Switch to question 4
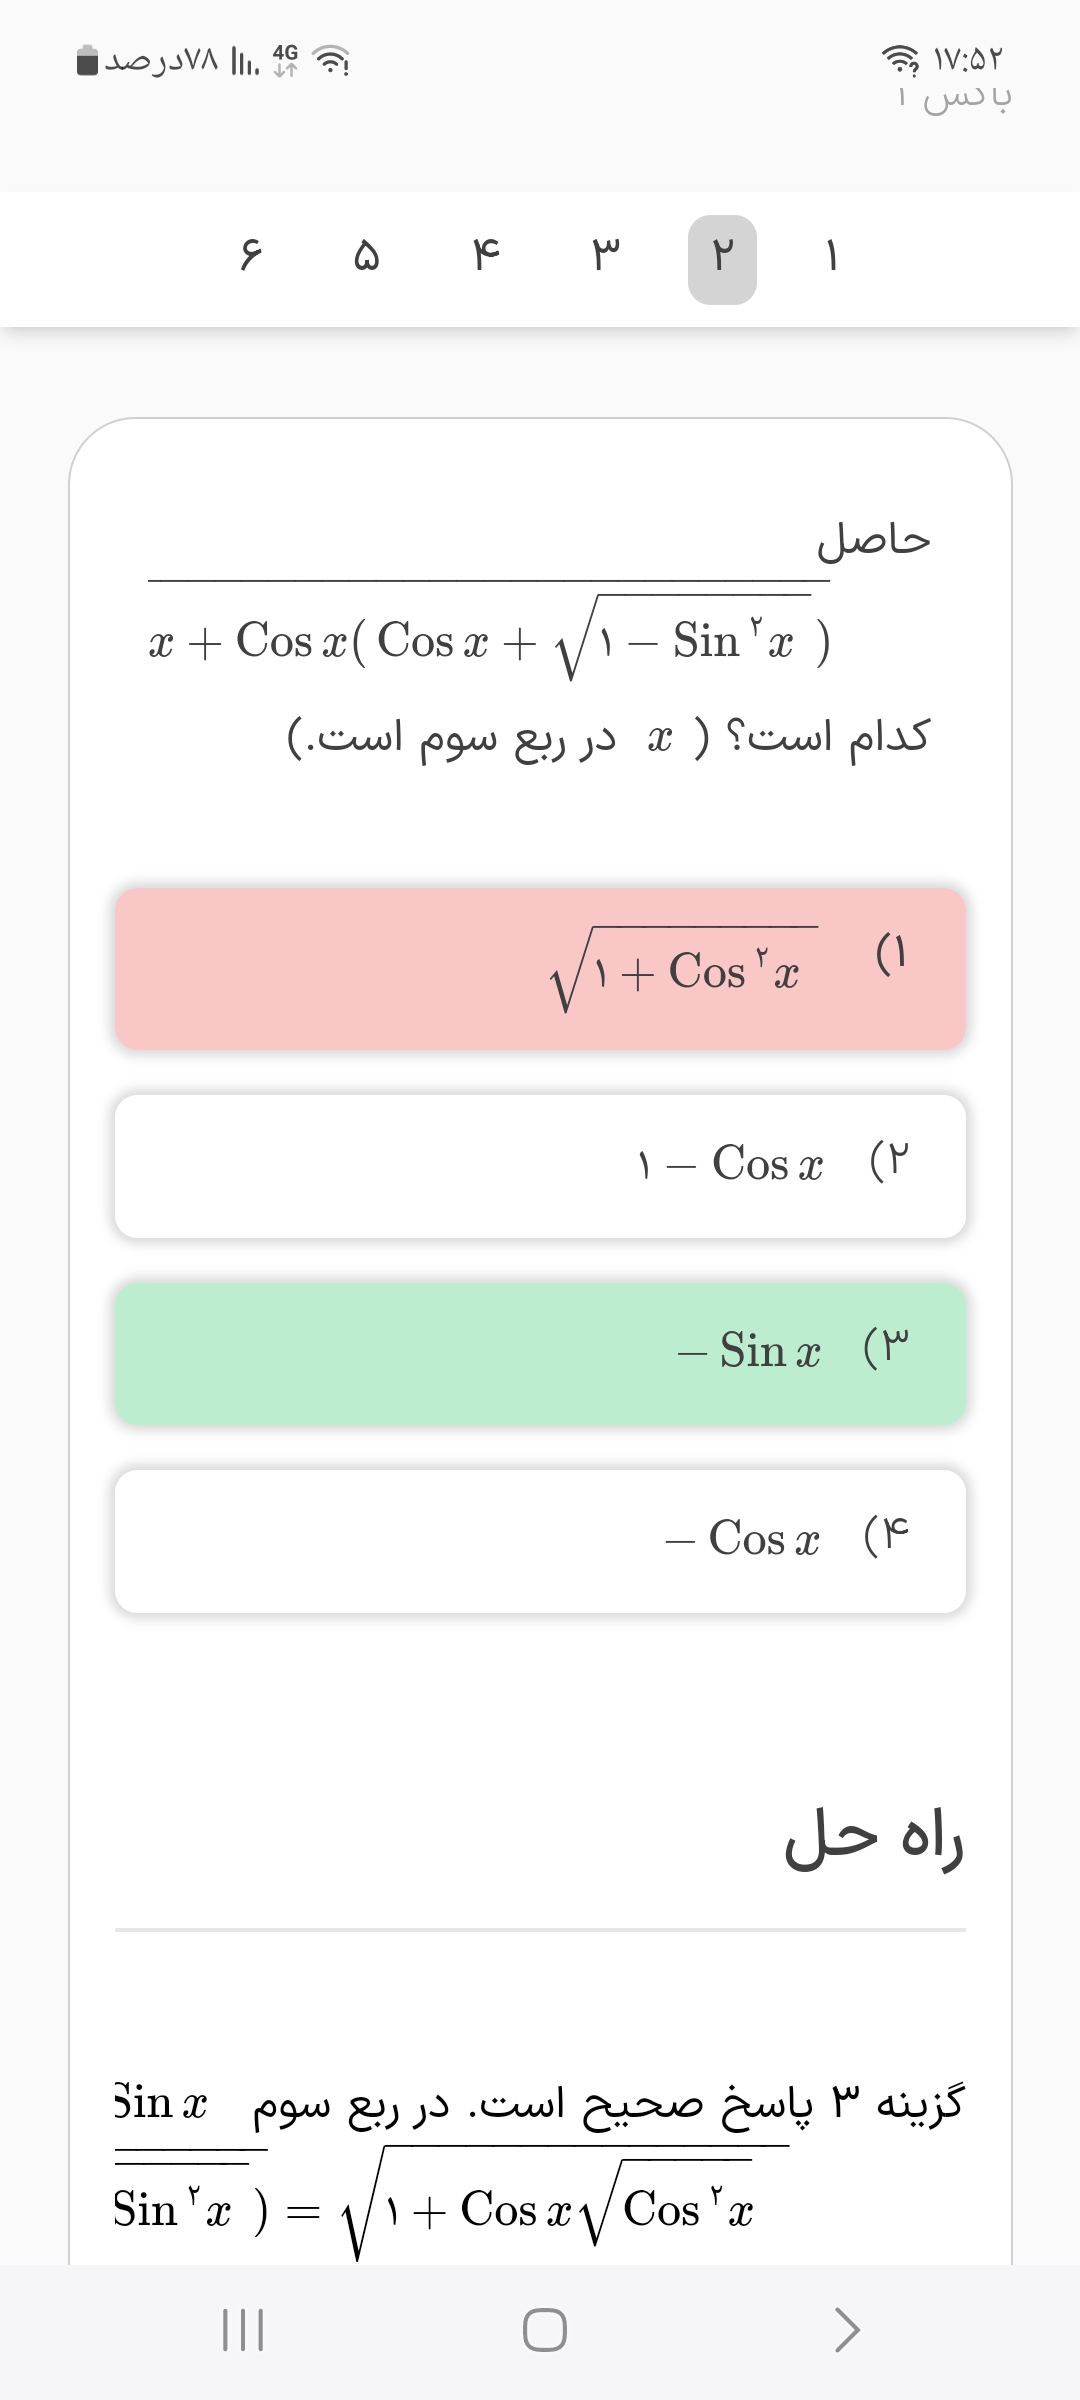1080x2400 pixels. click(486, 259)
